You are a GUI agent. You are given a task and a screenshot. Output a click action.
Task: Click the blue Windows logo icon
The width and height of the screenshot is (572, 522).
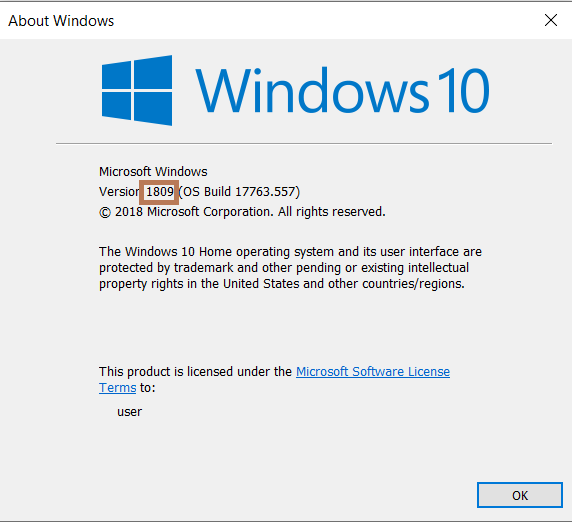pyautogui.click(x=137, y=90)
